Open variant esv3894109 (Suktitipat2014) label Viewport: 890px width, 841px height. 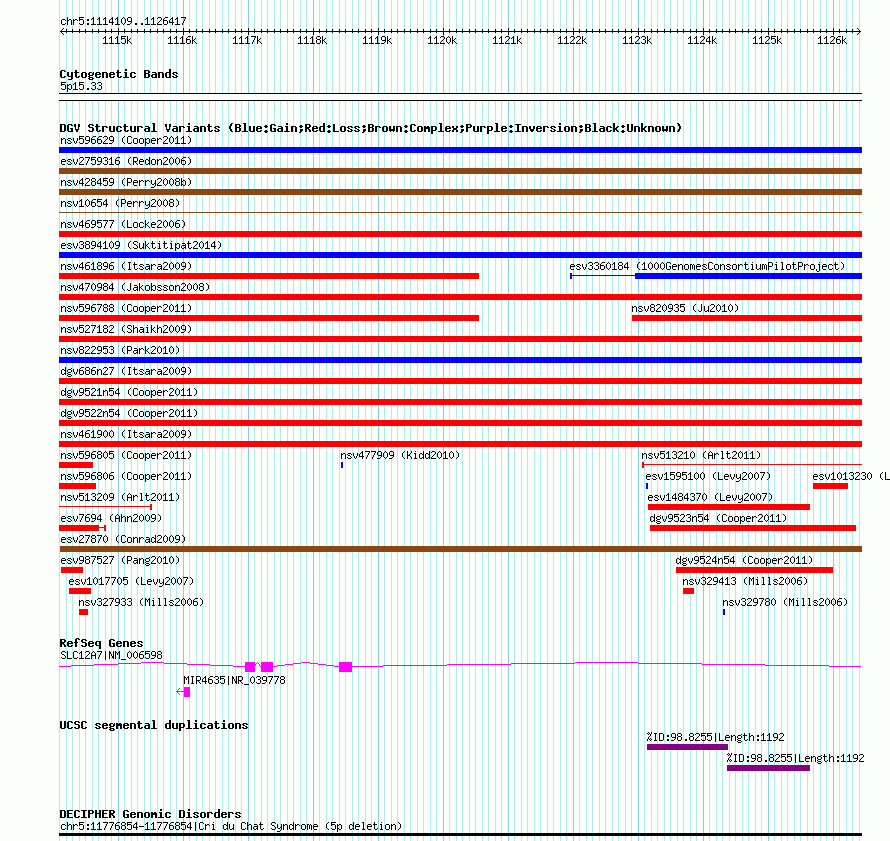141,245
